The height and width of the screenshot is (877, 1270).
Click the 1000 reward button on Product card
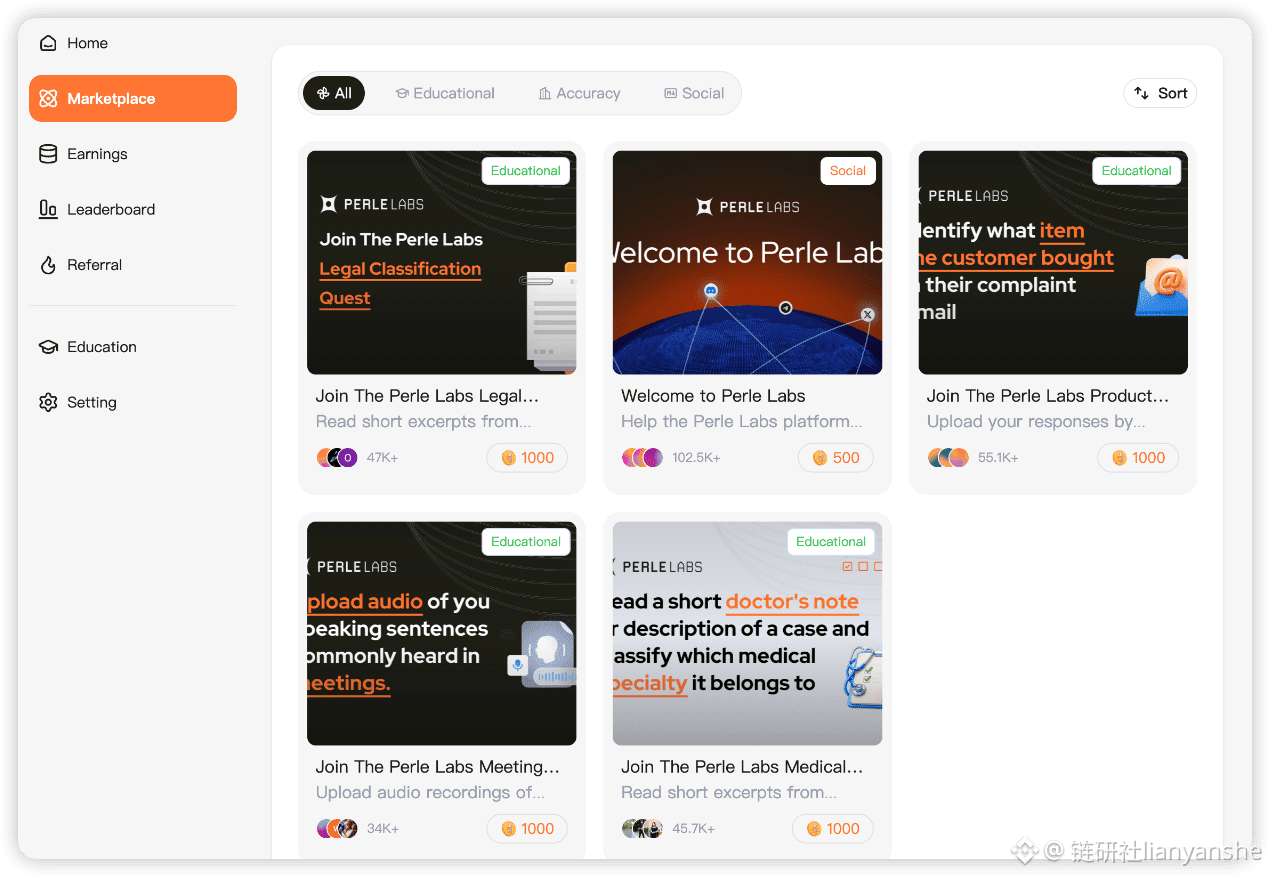(x=1138, y=458)
